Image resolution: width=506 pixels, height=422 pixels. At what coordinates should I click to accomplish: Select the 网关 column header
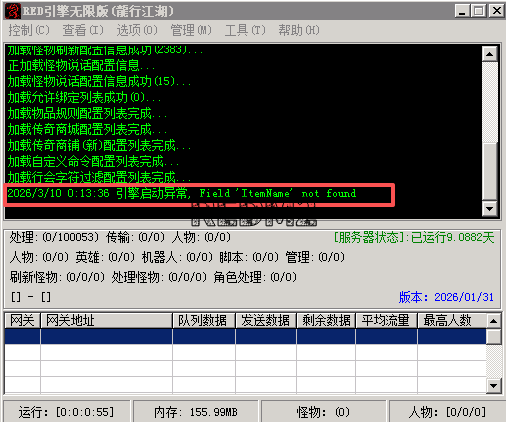[x=23, y=321]
